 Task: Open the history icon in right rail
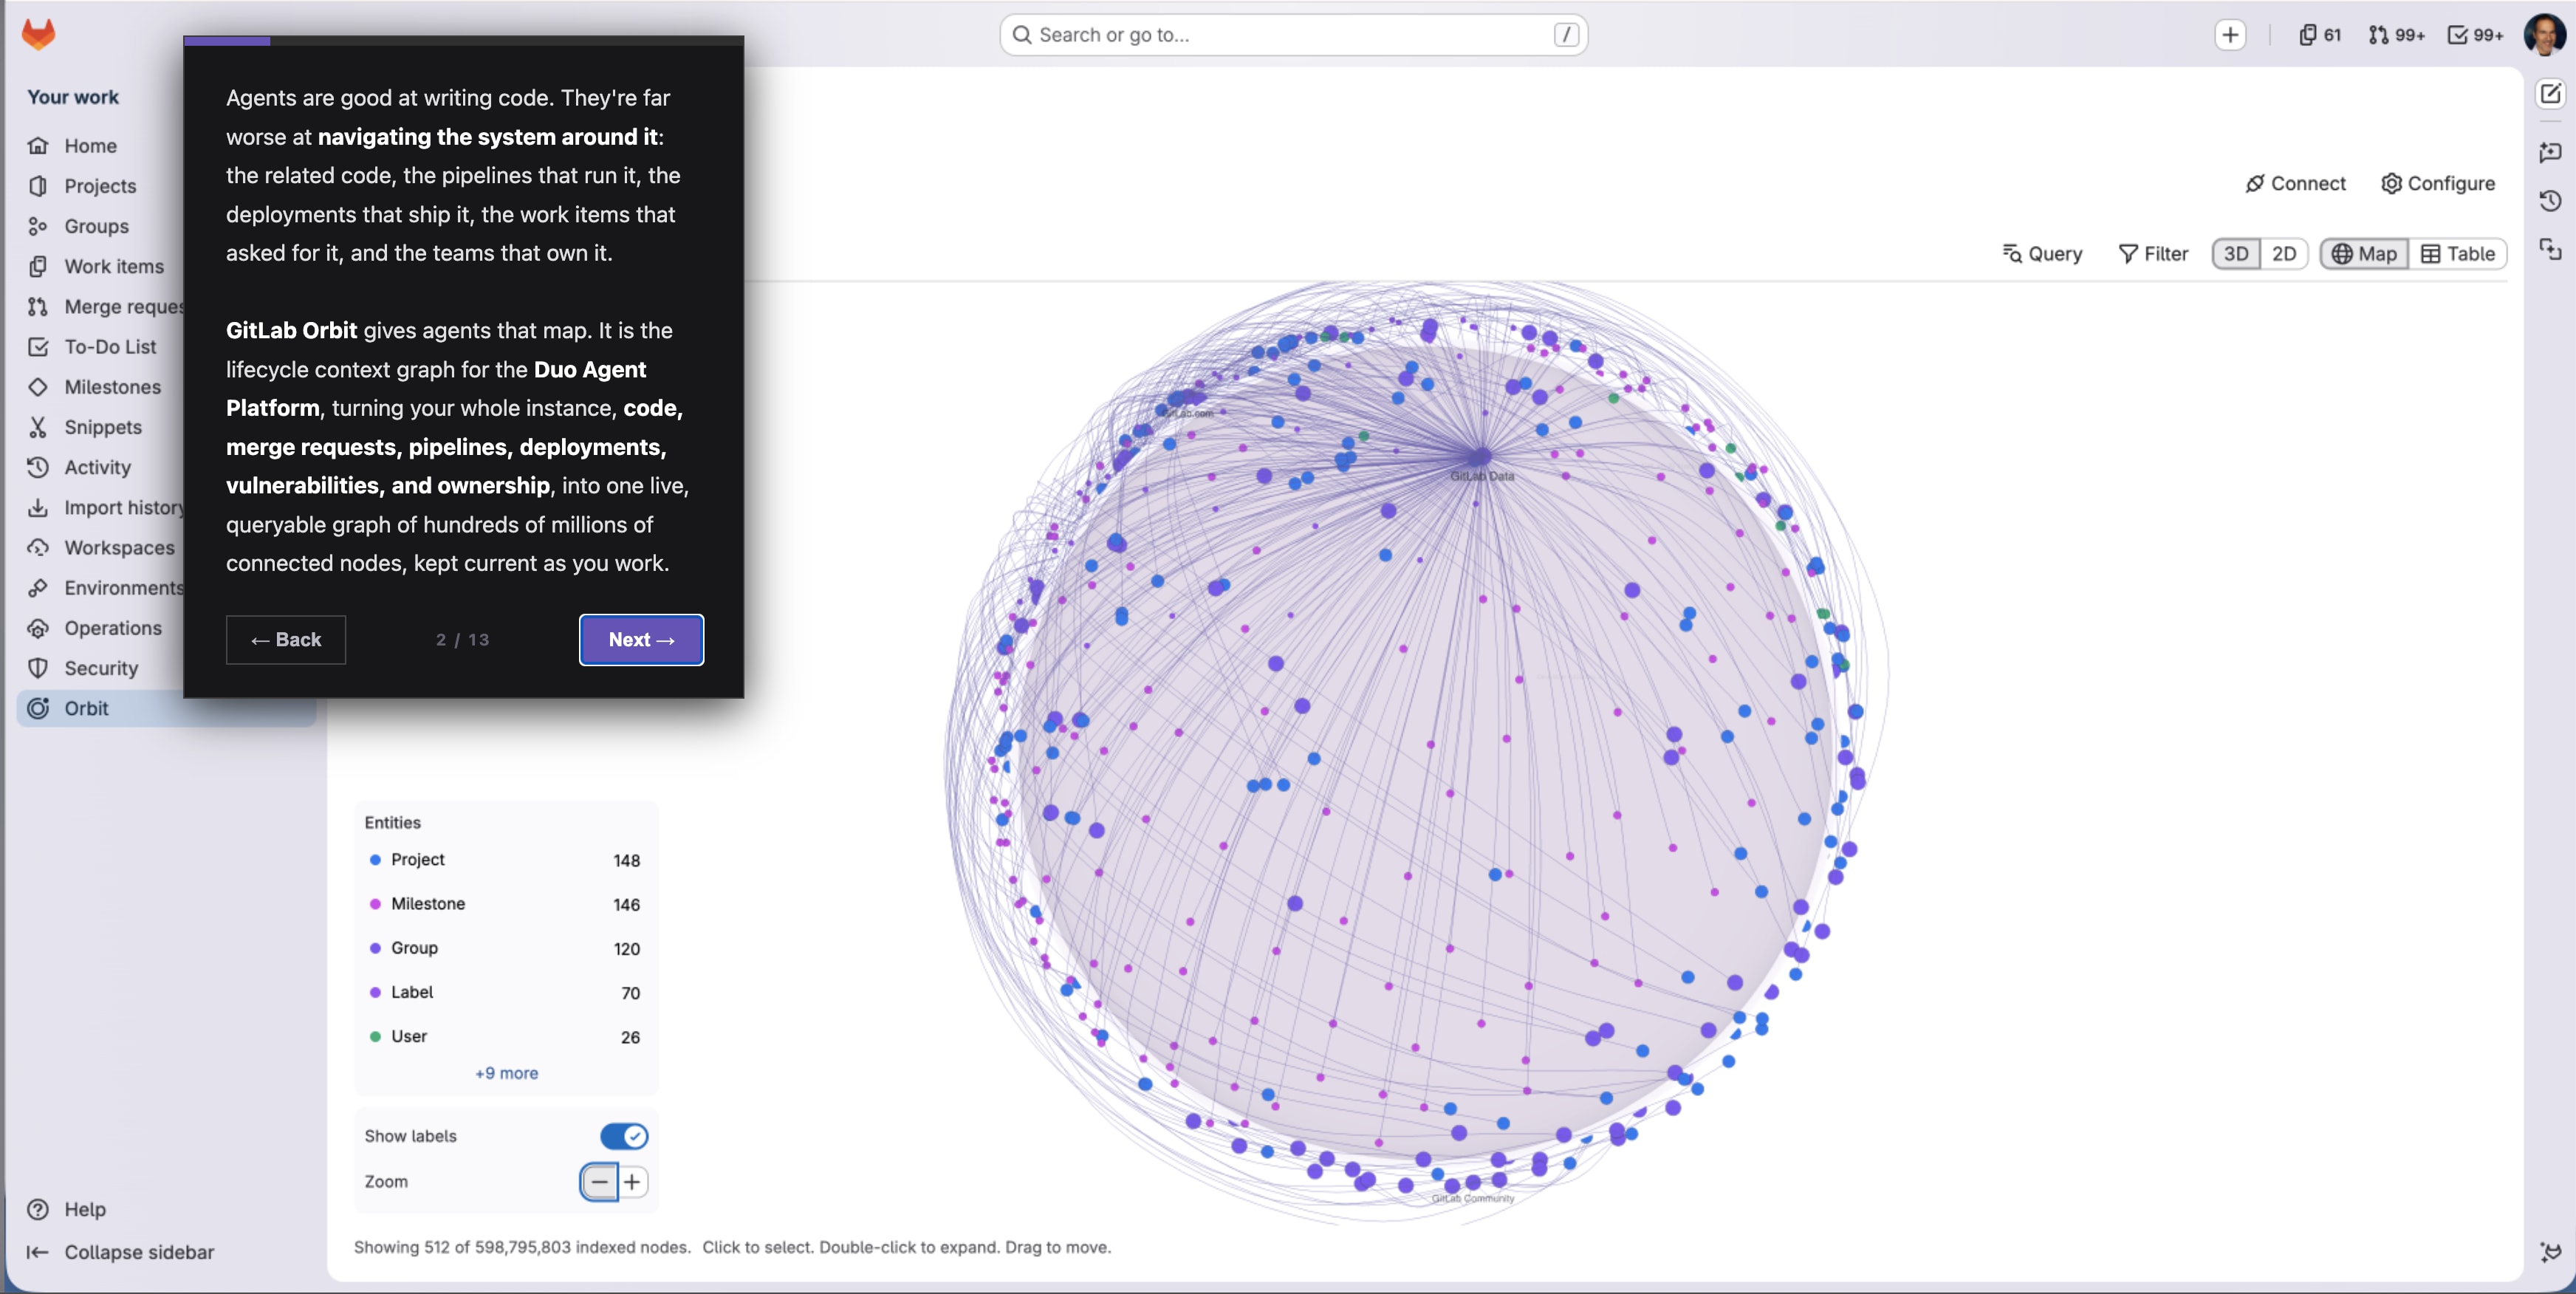[x=2550, y=200]
